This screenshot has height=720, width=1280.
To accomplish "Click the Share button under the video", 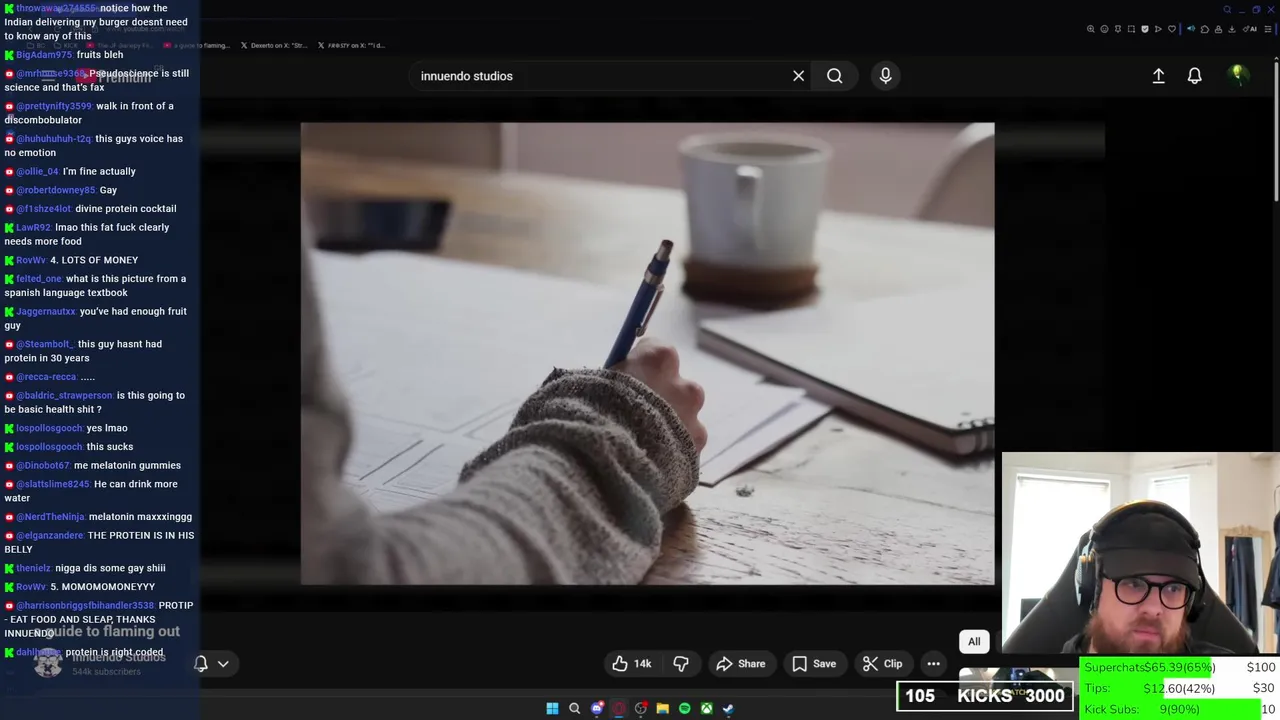I will coord(741,664).
